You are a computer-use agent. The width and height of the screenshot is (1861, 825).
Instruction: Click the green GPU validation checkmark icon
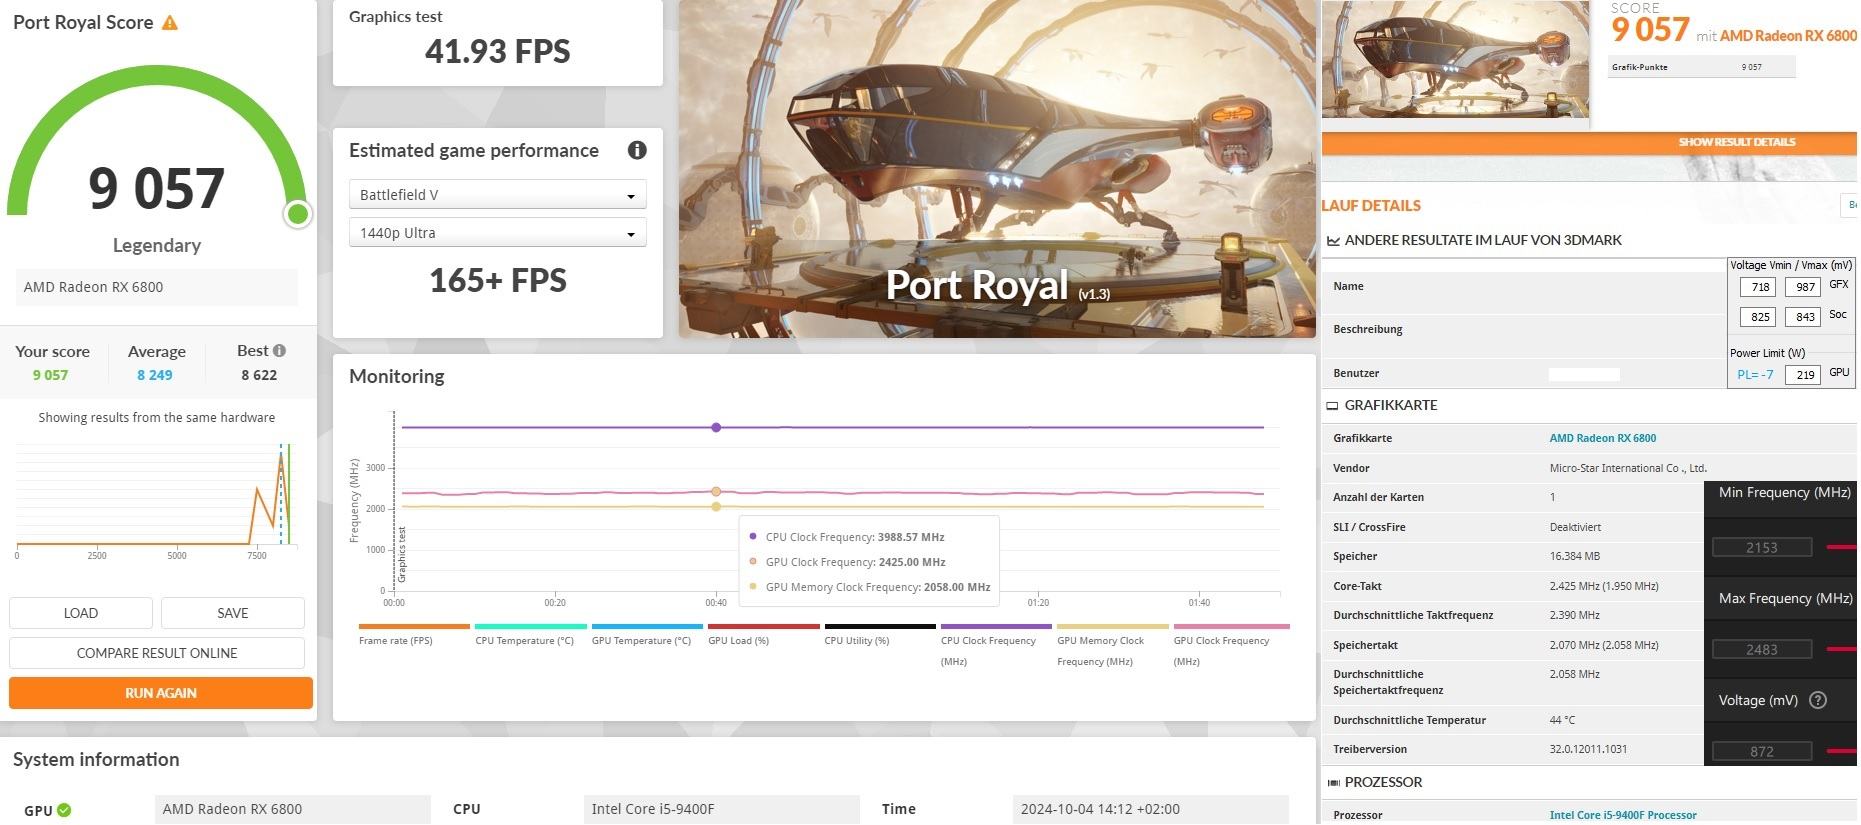pyautogui.click(x=64, y=810)
